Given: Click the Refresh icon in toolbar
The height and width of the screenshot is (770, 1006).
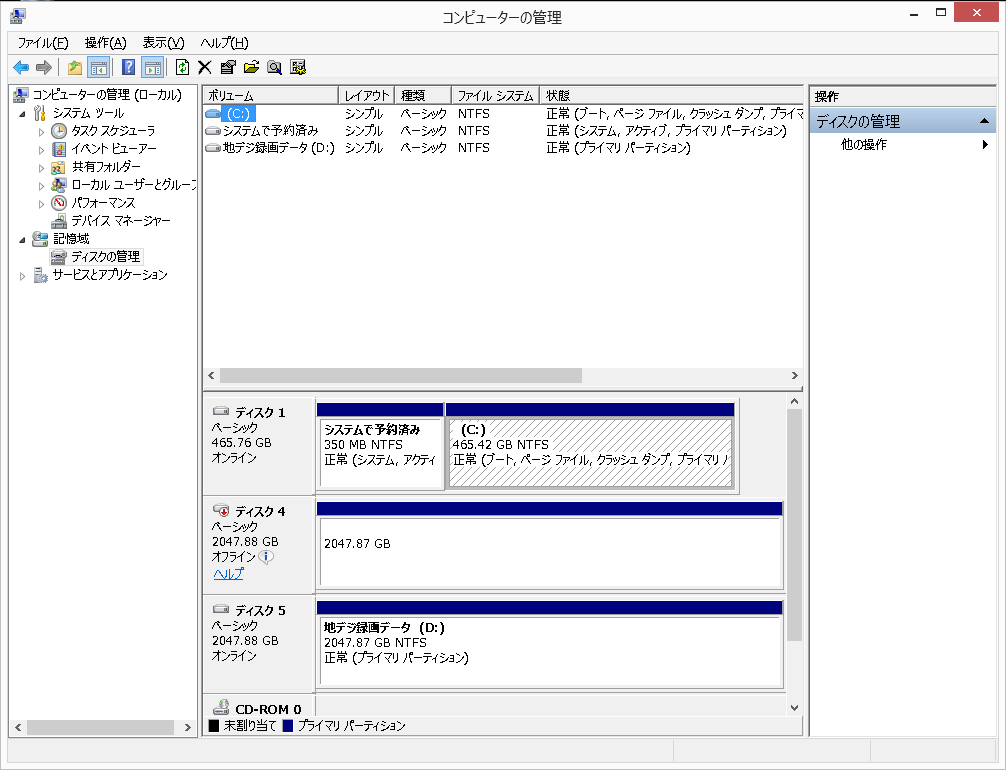Looking at the screenshot, I should [182, 67].
